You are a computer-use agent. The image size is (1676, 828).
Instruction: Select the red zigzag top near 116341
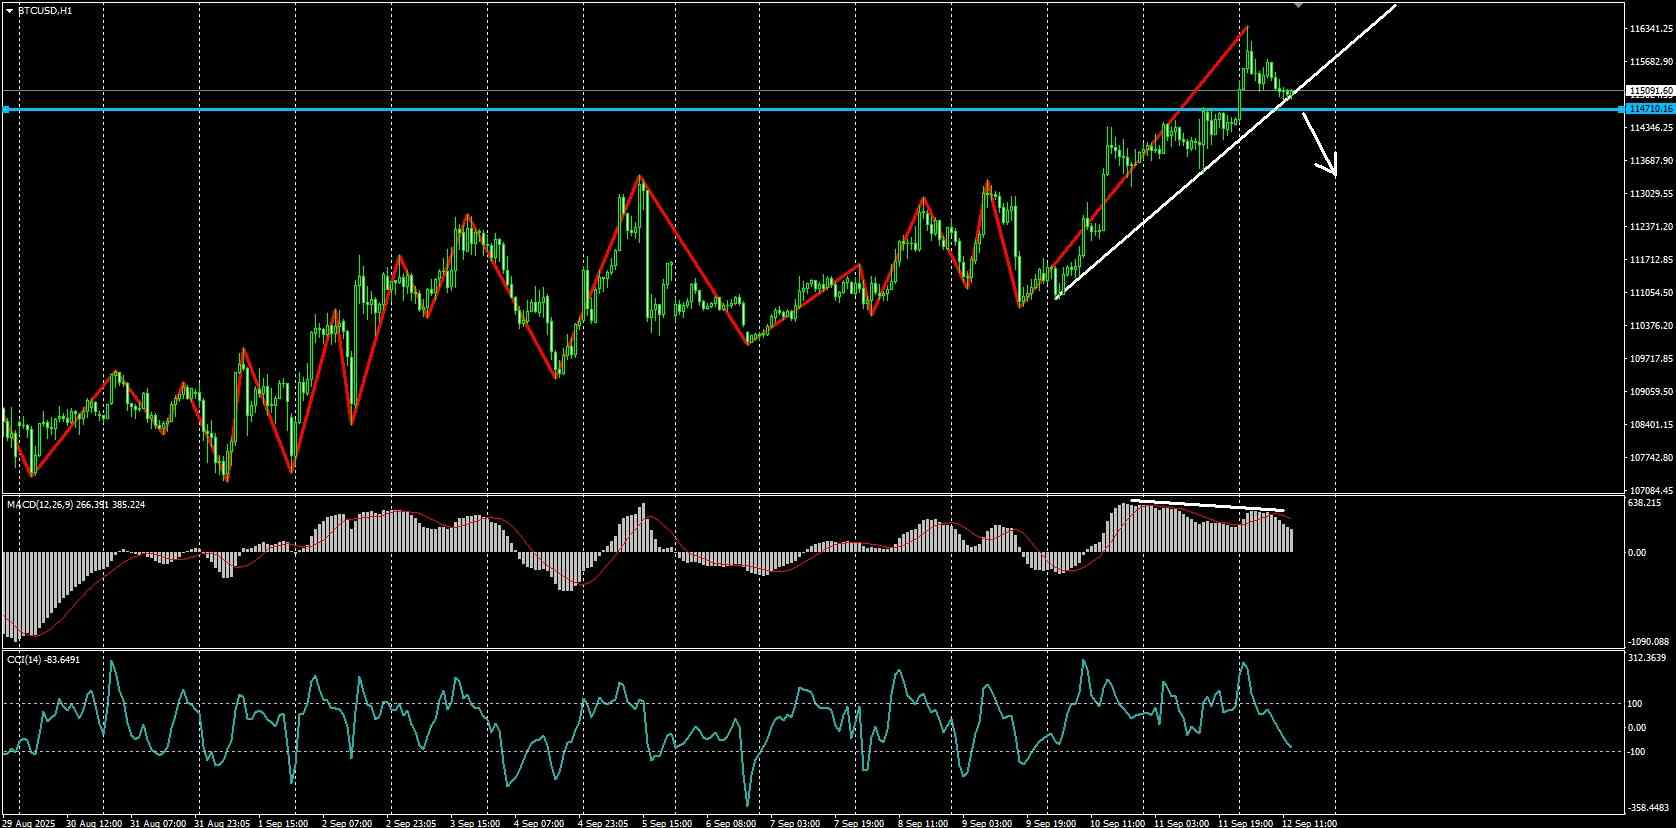(x=1246, y=28)
